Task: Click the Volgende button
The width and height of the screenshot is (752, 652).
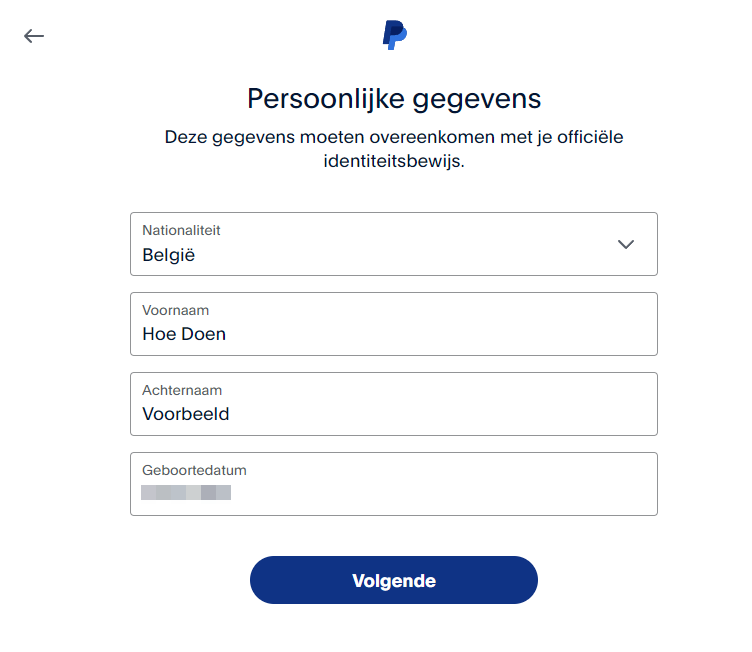Action: point(394,580)
